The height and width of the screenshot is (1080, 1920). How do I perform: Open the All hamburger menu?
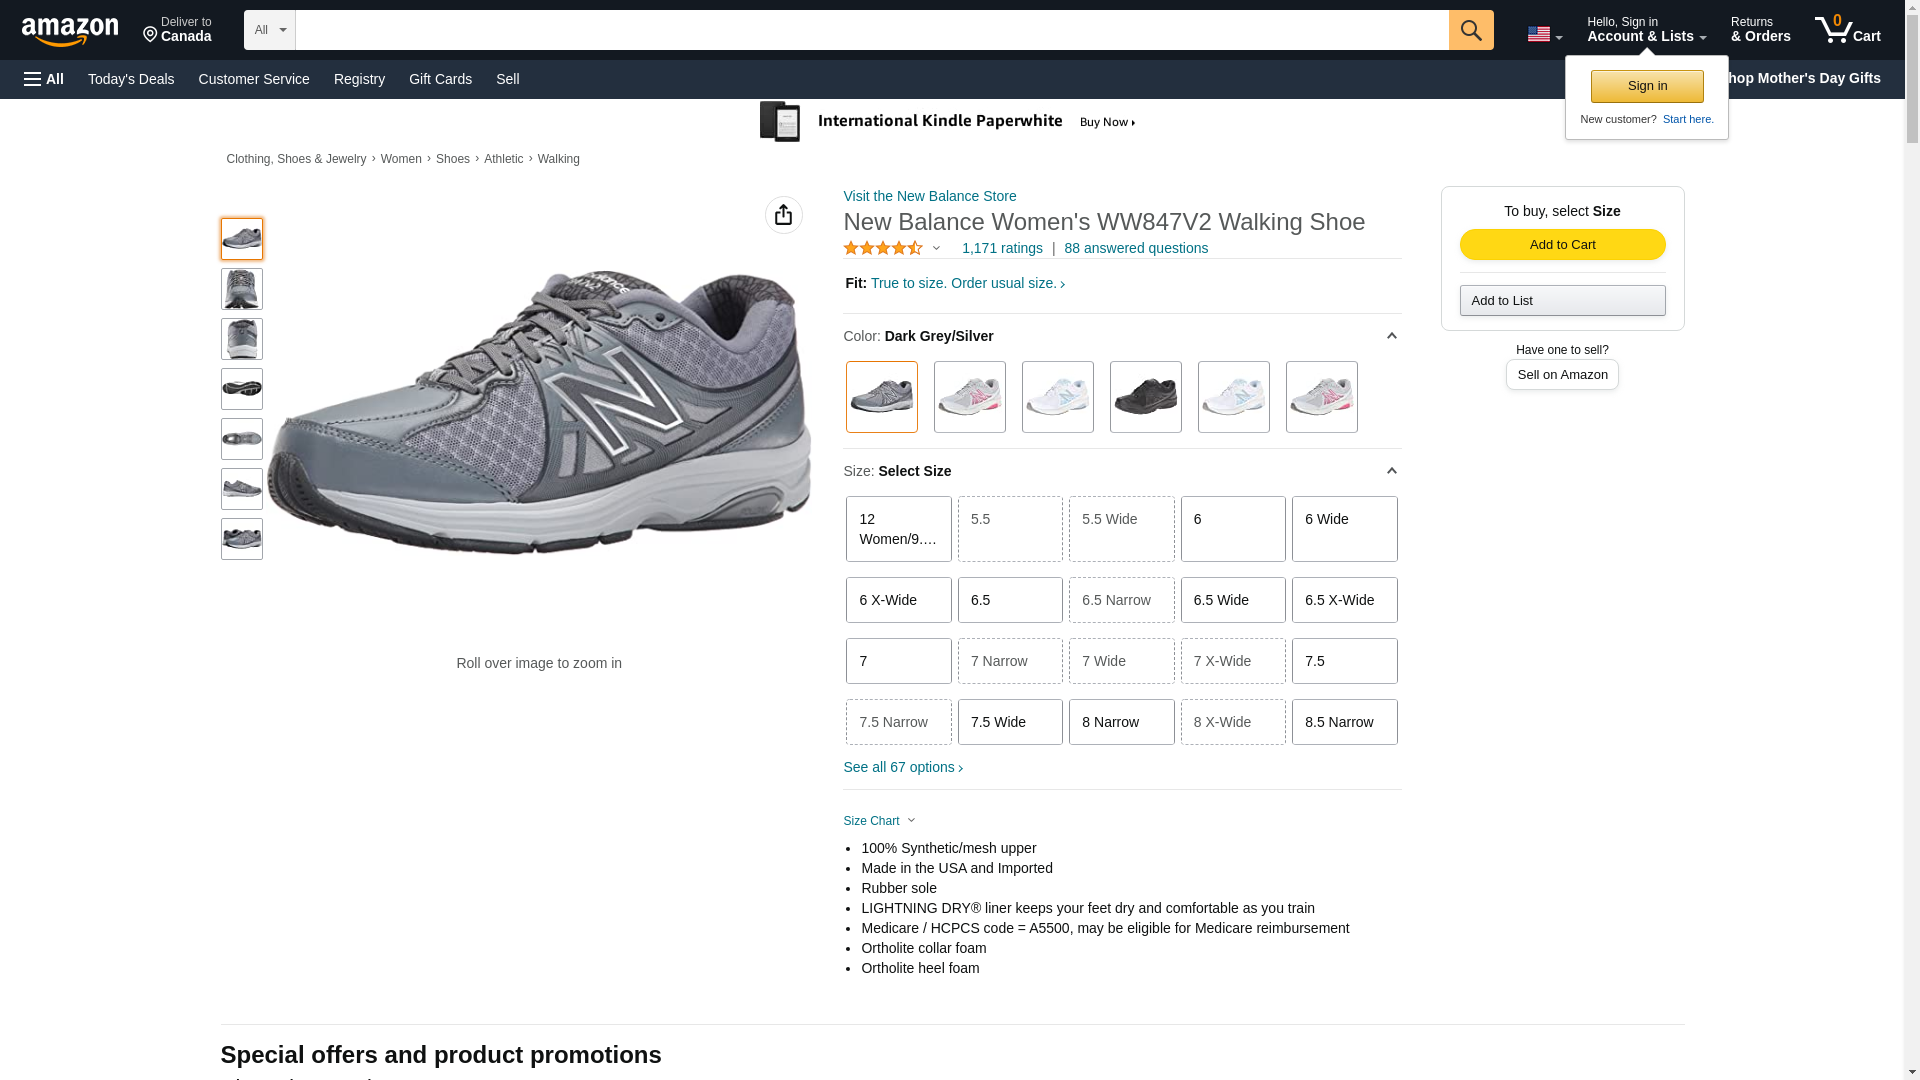coord(44,79)
